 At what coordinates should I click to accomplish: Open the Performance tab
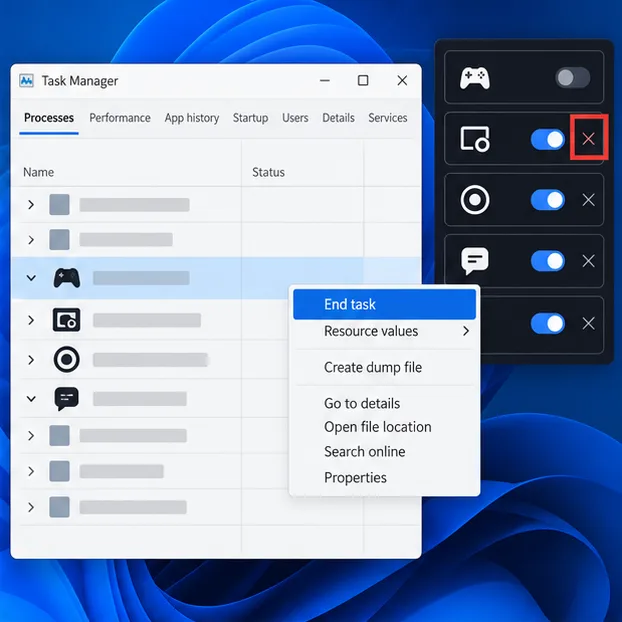[x=120, y=118]
